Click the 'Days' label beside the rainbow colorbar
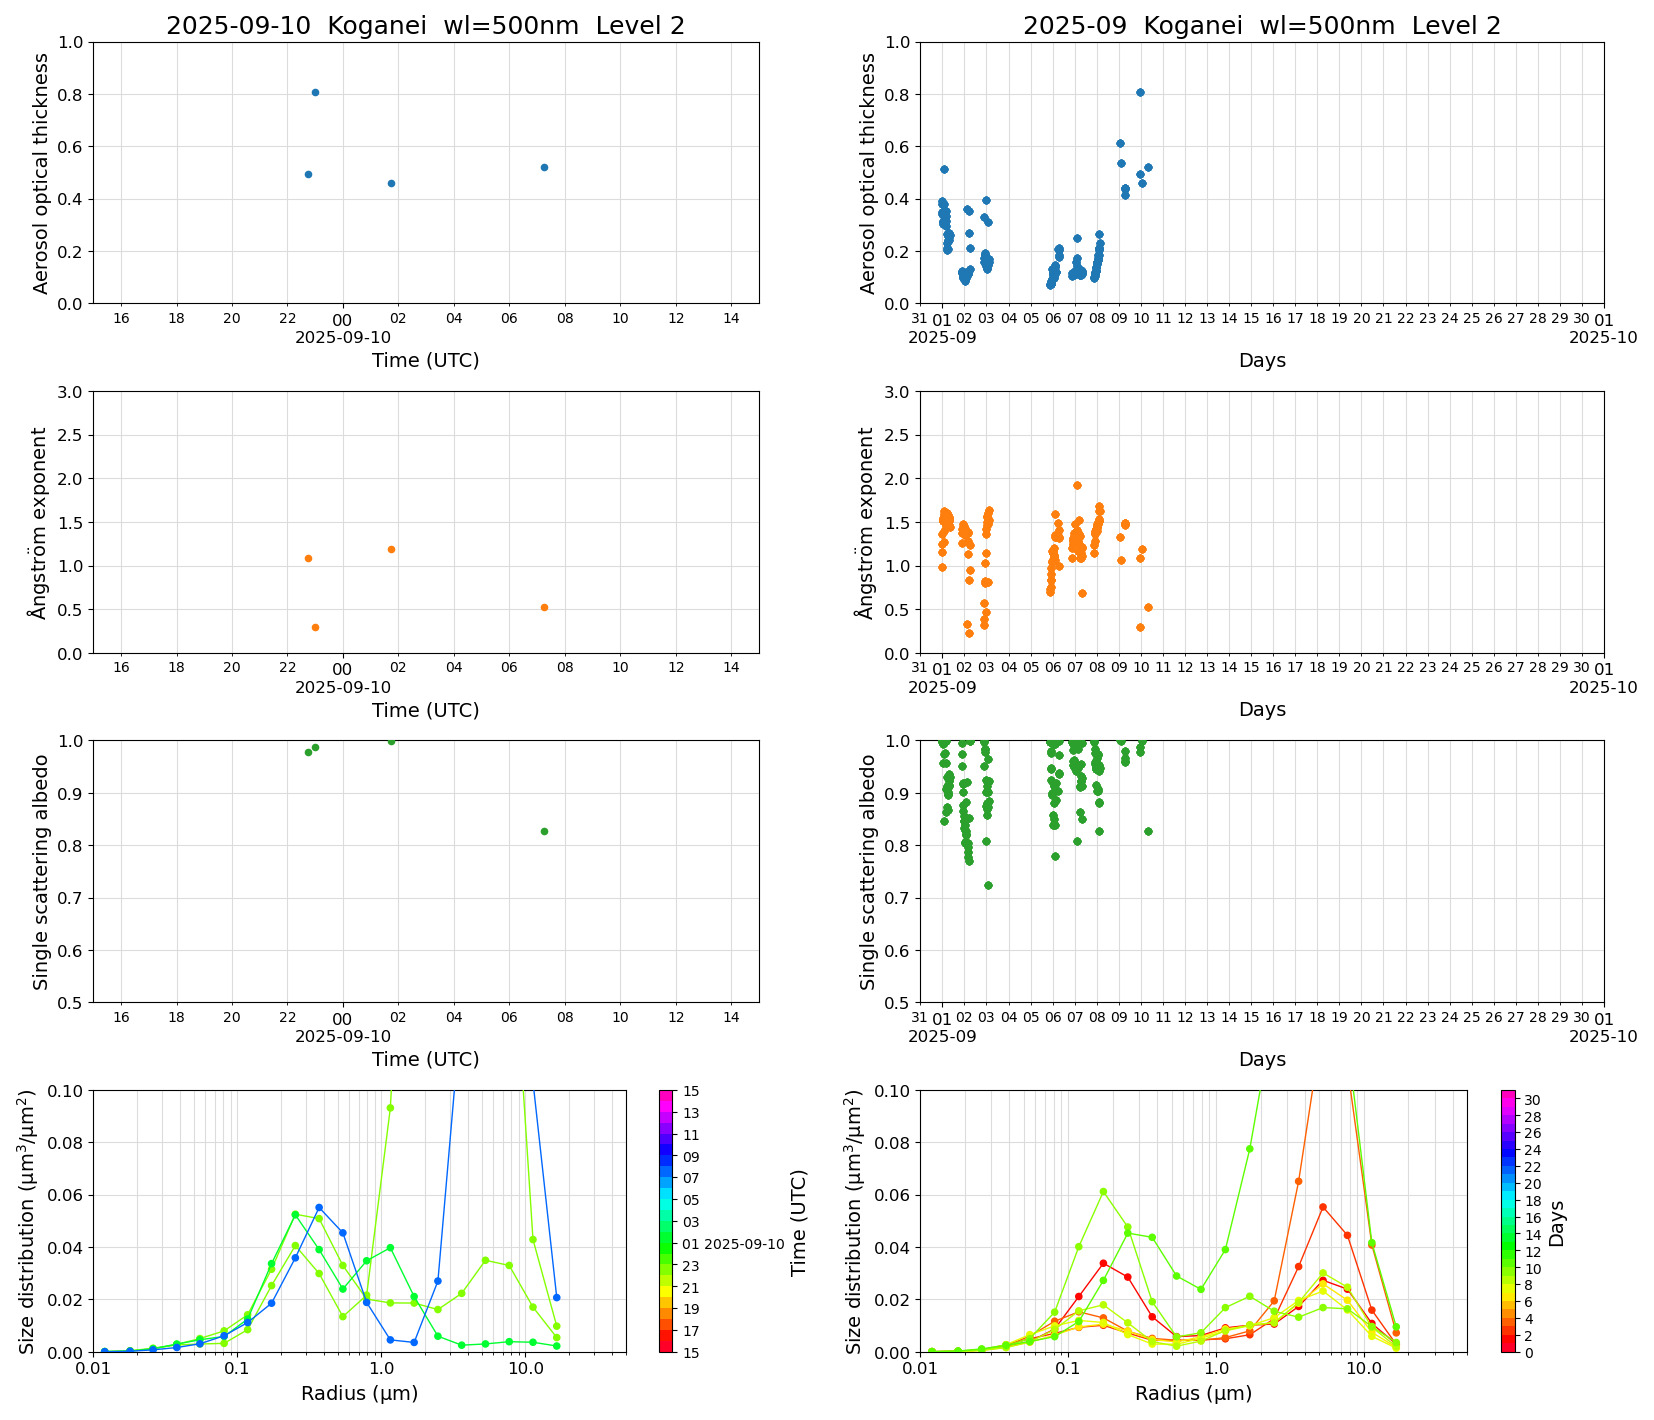Image resolution: width=1654 pixels, height=1420 pixels. point(1557,1223)
